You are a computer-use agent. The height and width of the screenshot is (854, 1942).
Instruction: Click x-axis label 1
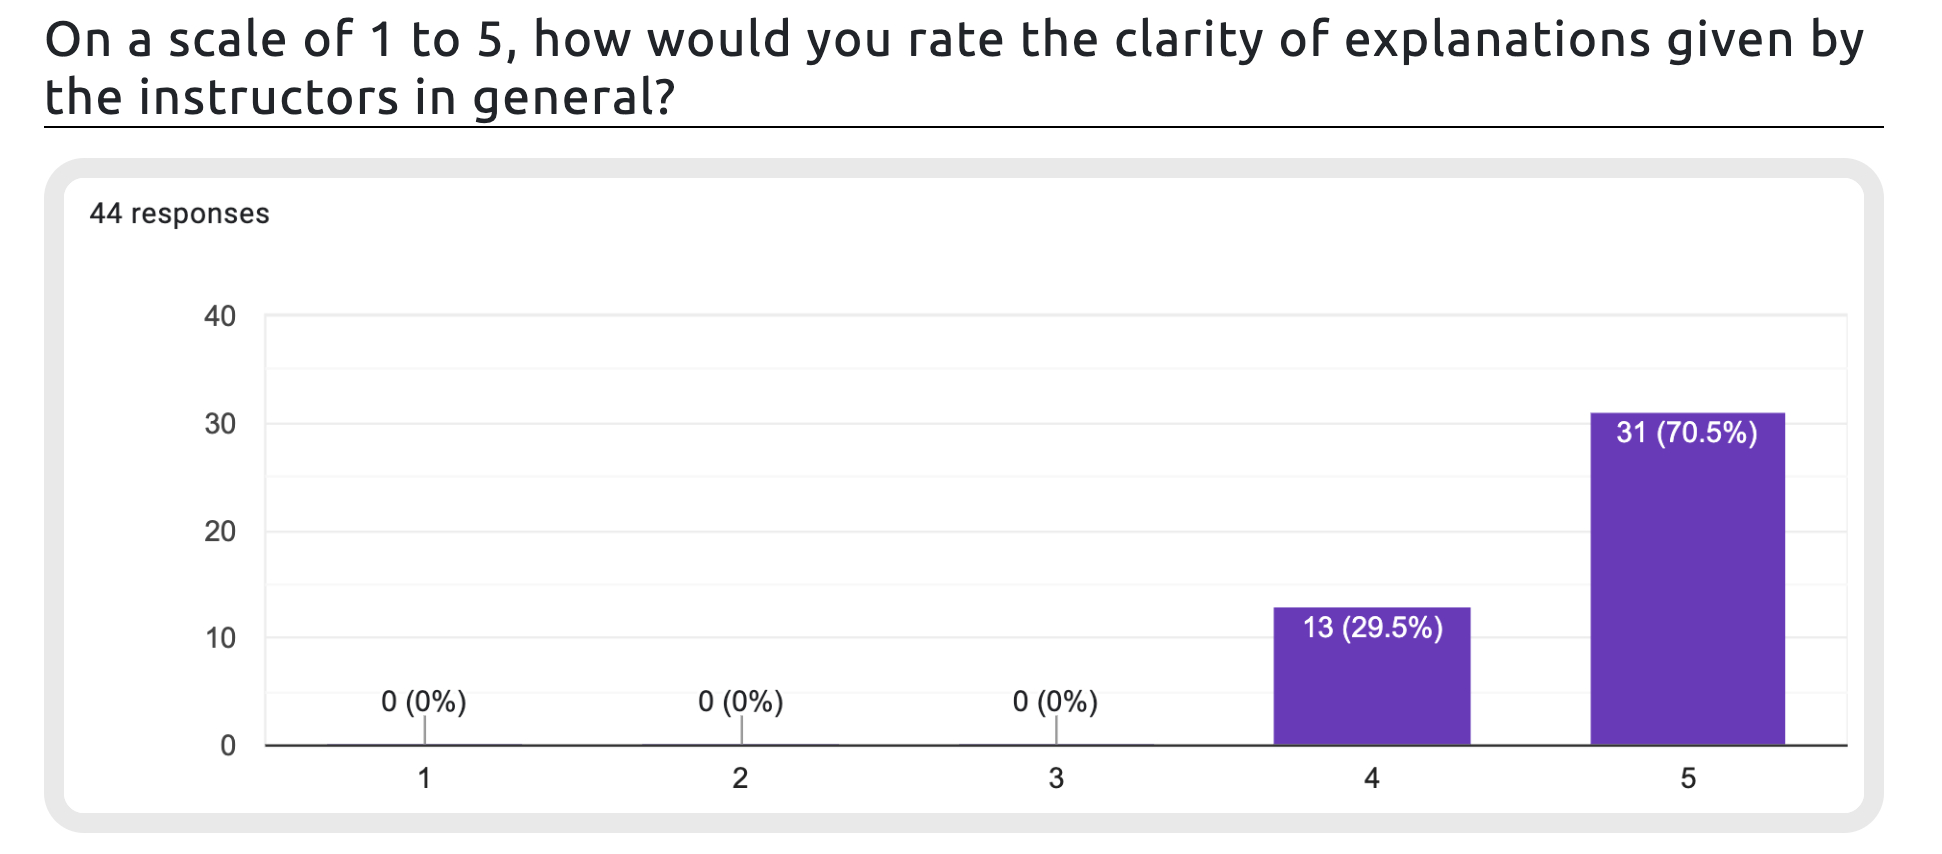coord(424,778)
